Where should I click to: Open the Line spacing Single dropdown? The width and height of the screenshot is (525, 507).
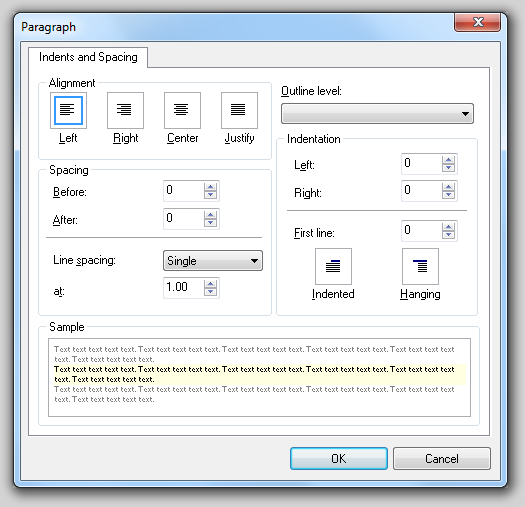(213, 261)
